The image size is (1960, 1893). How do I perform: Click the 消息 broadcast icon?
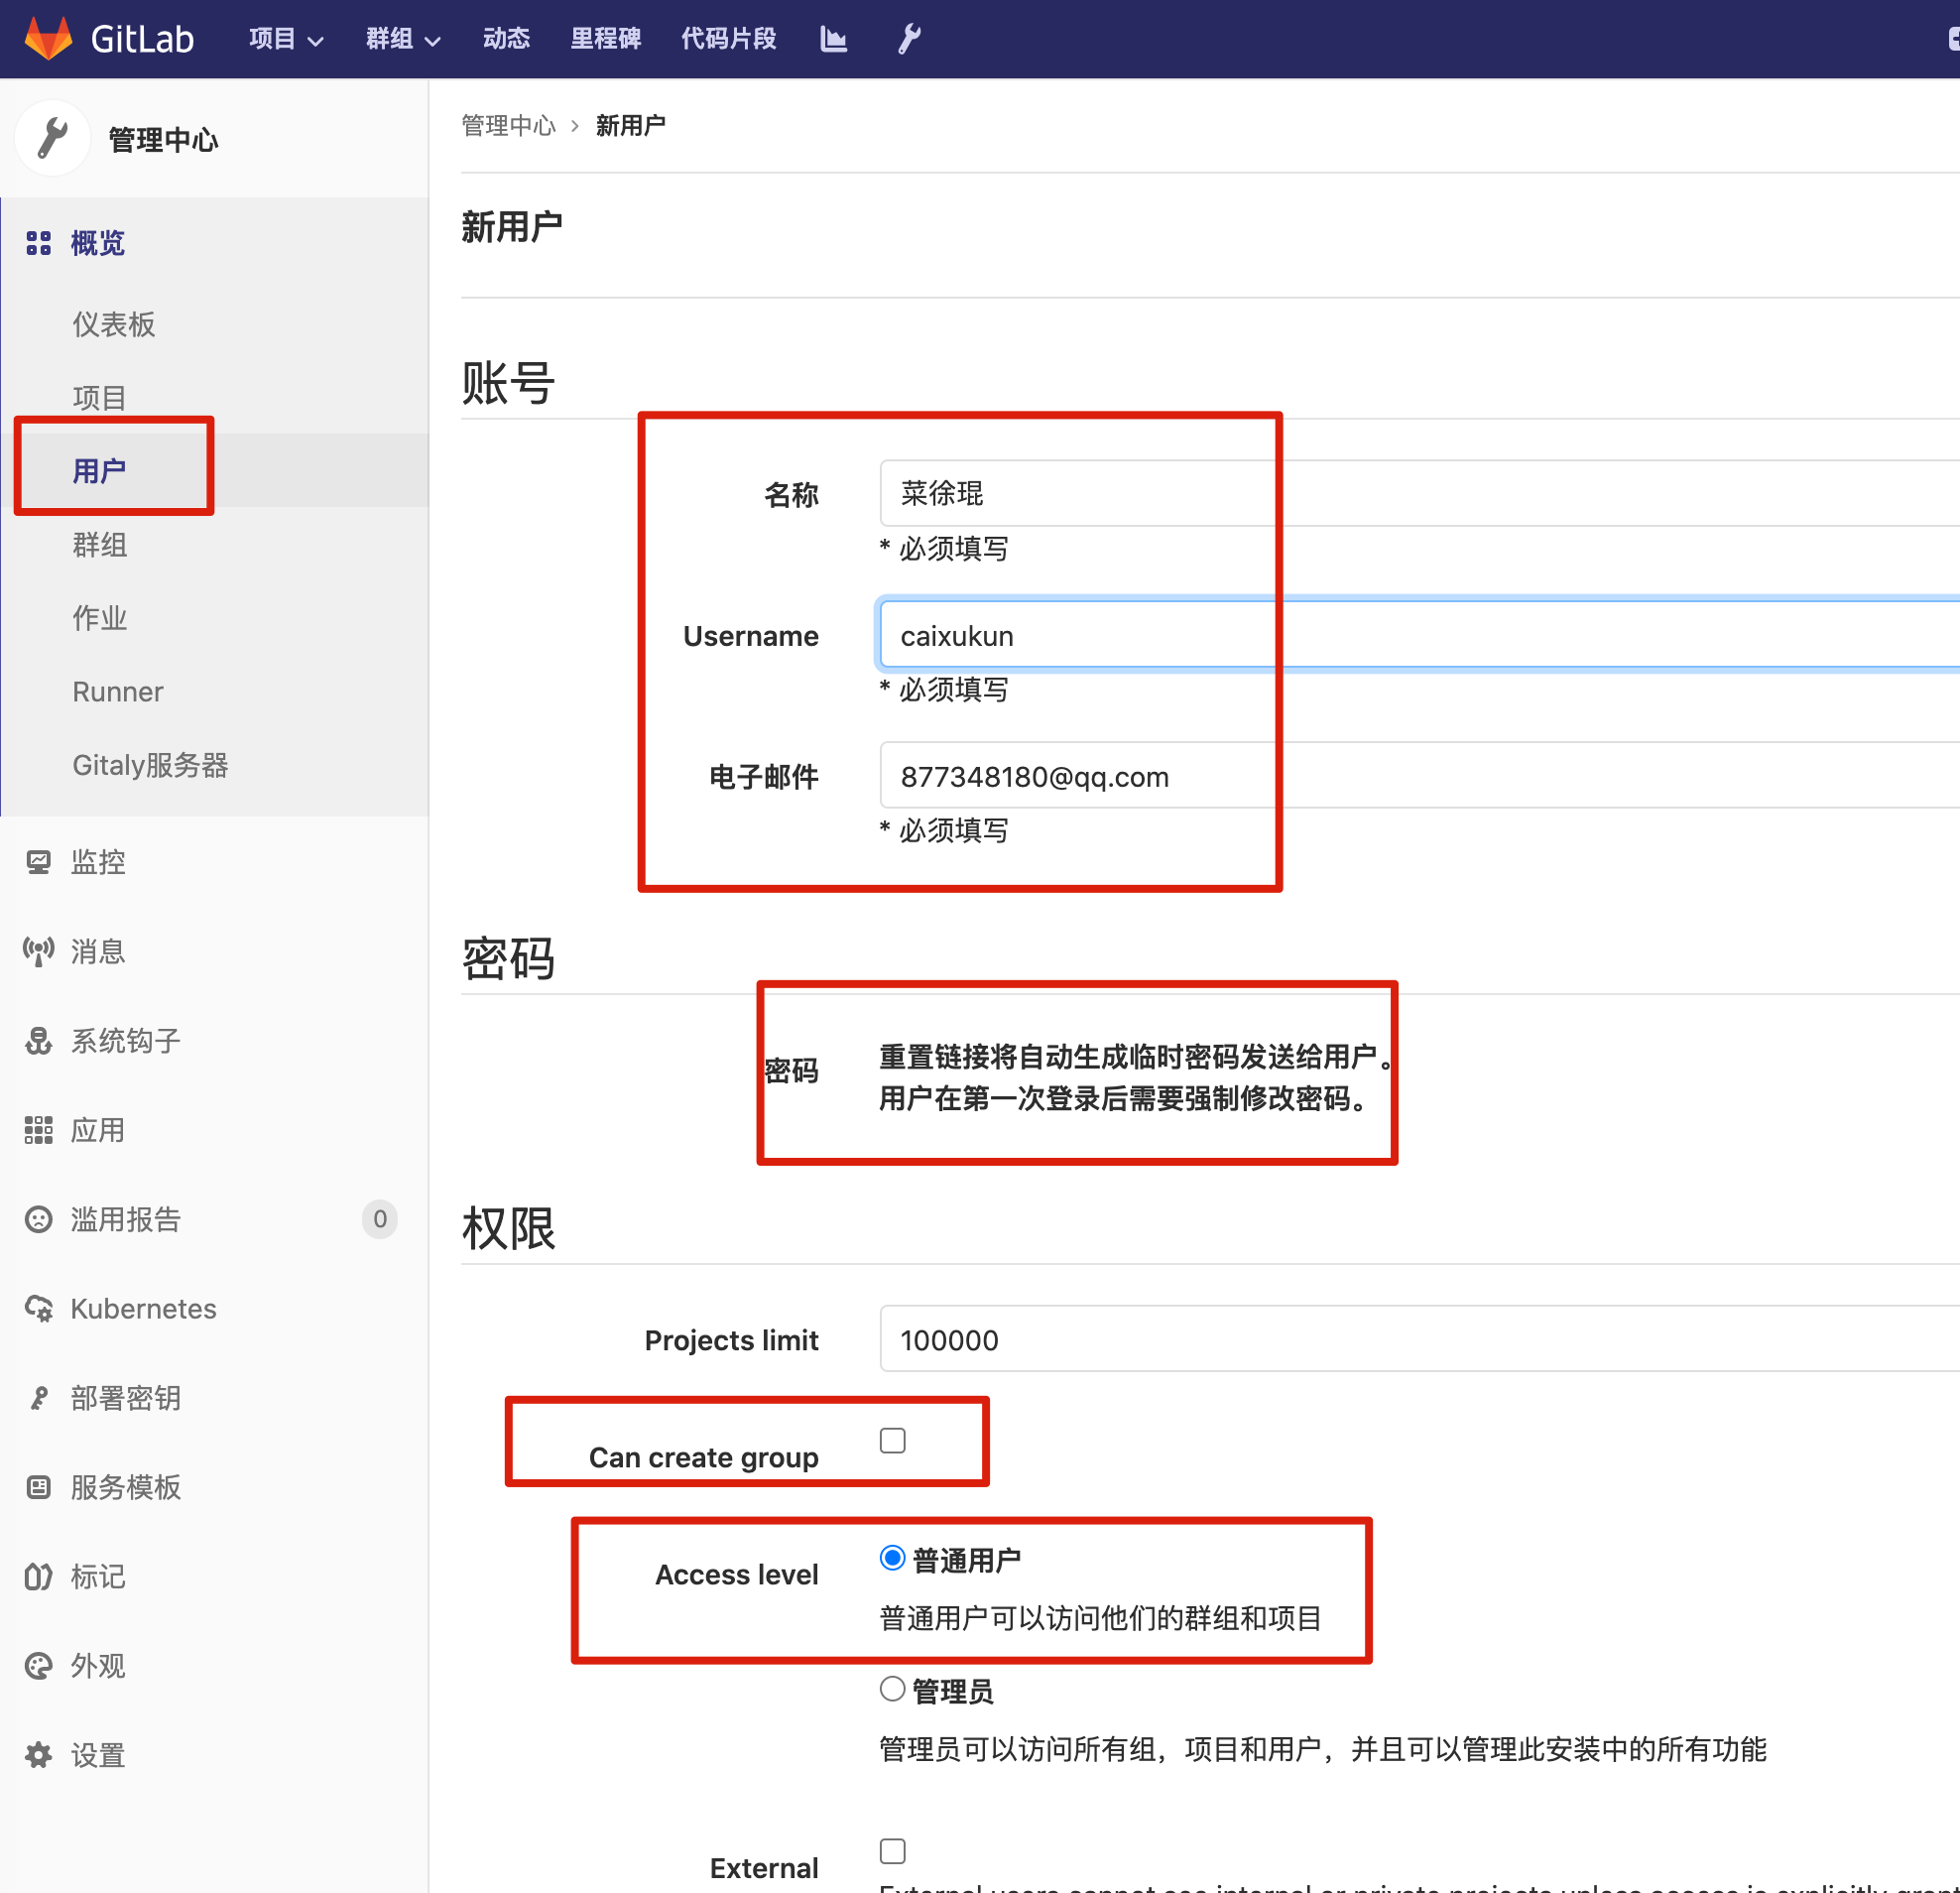tap(38, 951)
